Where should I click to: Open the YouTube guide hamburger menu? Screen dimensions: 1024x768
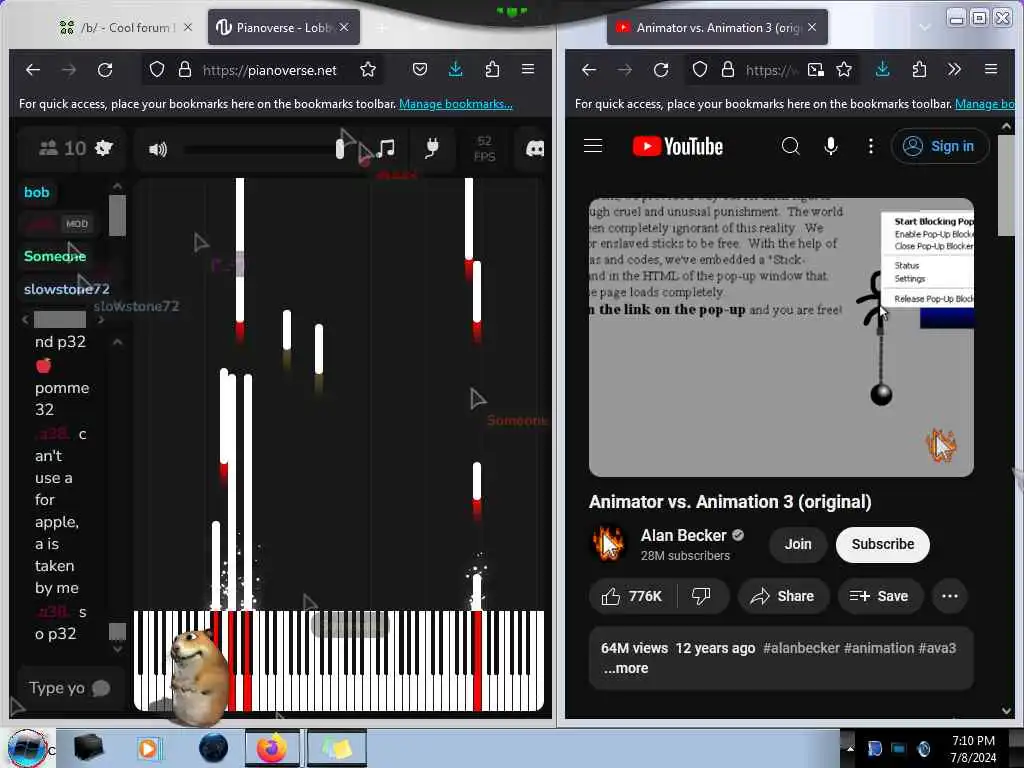click(593, 146)
